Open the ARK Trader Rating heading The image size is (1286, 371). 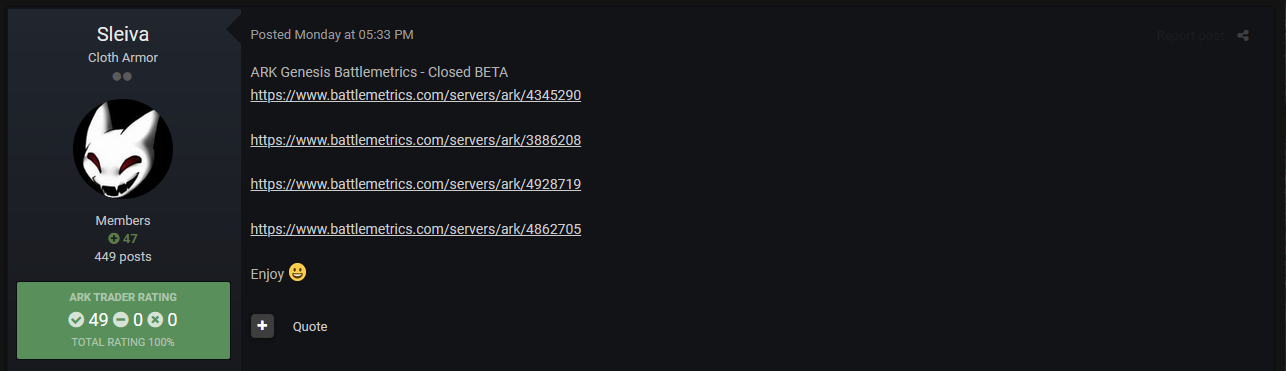pos(123,297)
